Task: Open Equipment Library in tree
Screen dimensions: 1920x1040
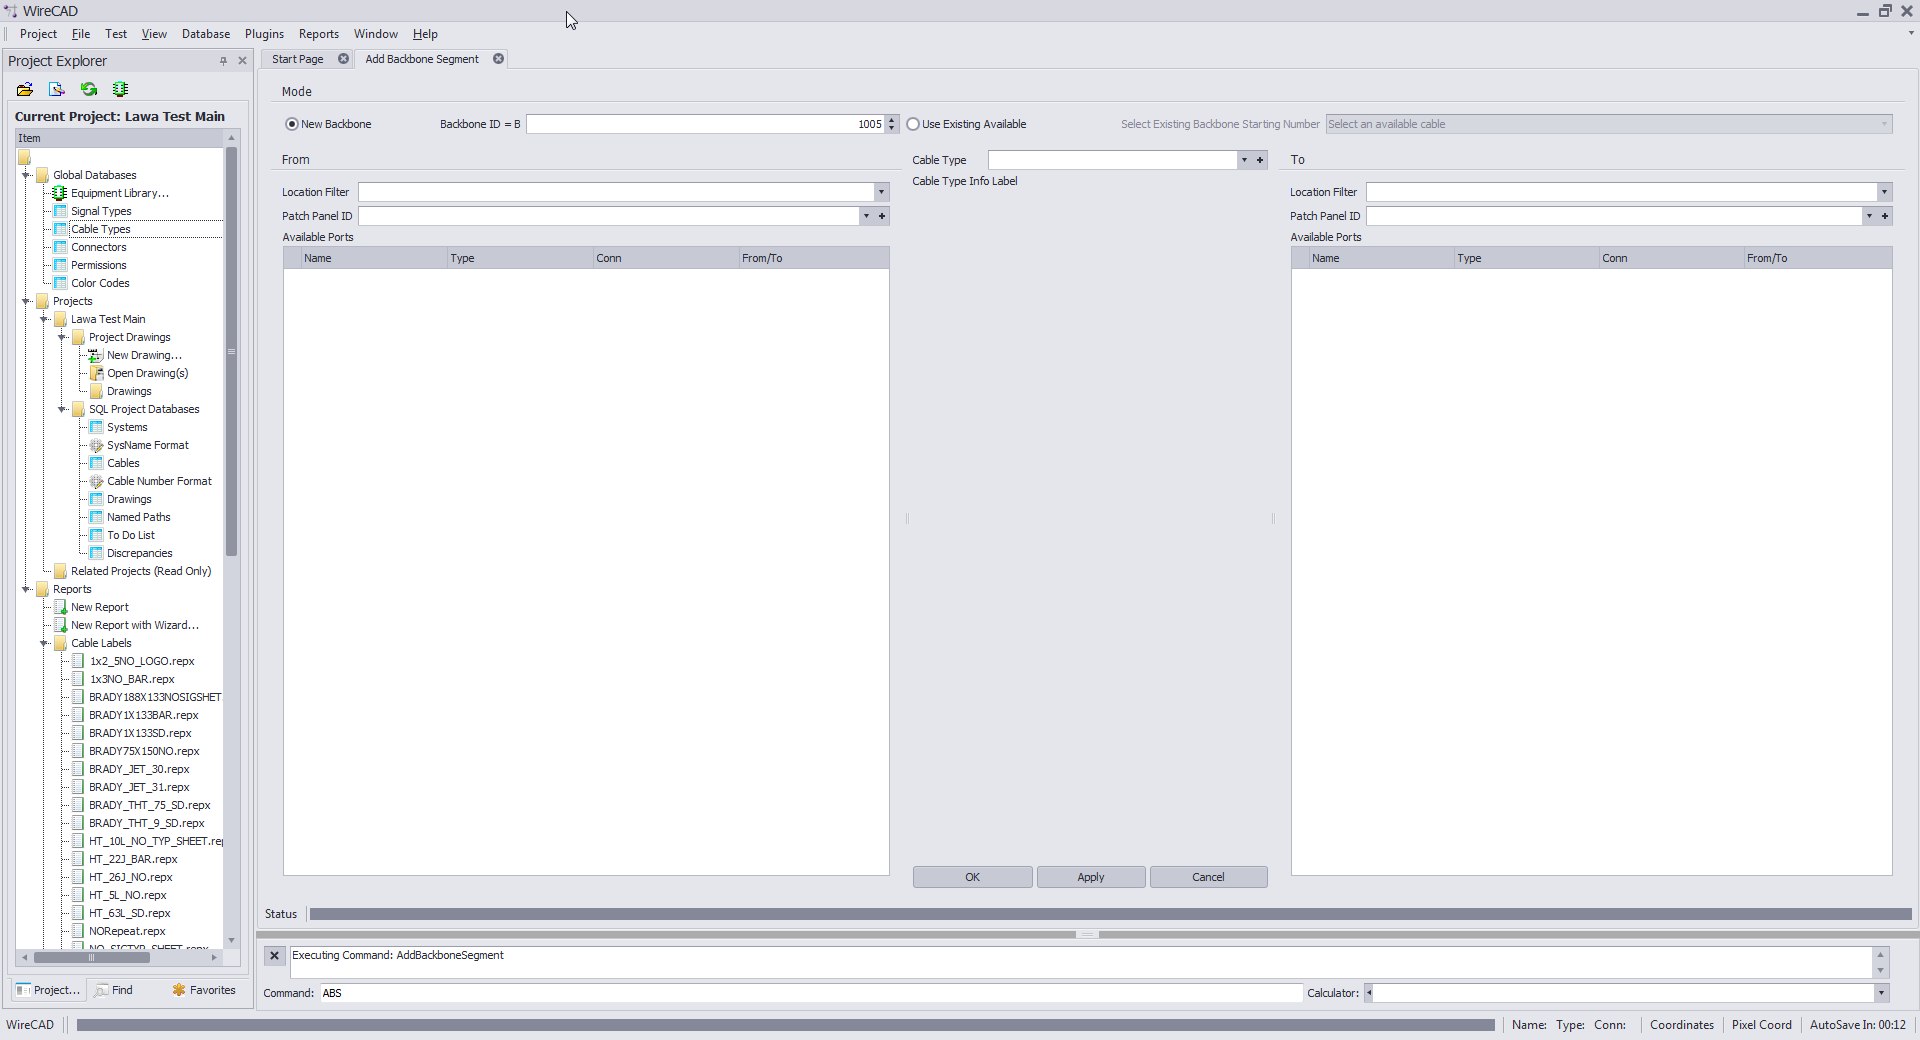Action: pos(119,193)
